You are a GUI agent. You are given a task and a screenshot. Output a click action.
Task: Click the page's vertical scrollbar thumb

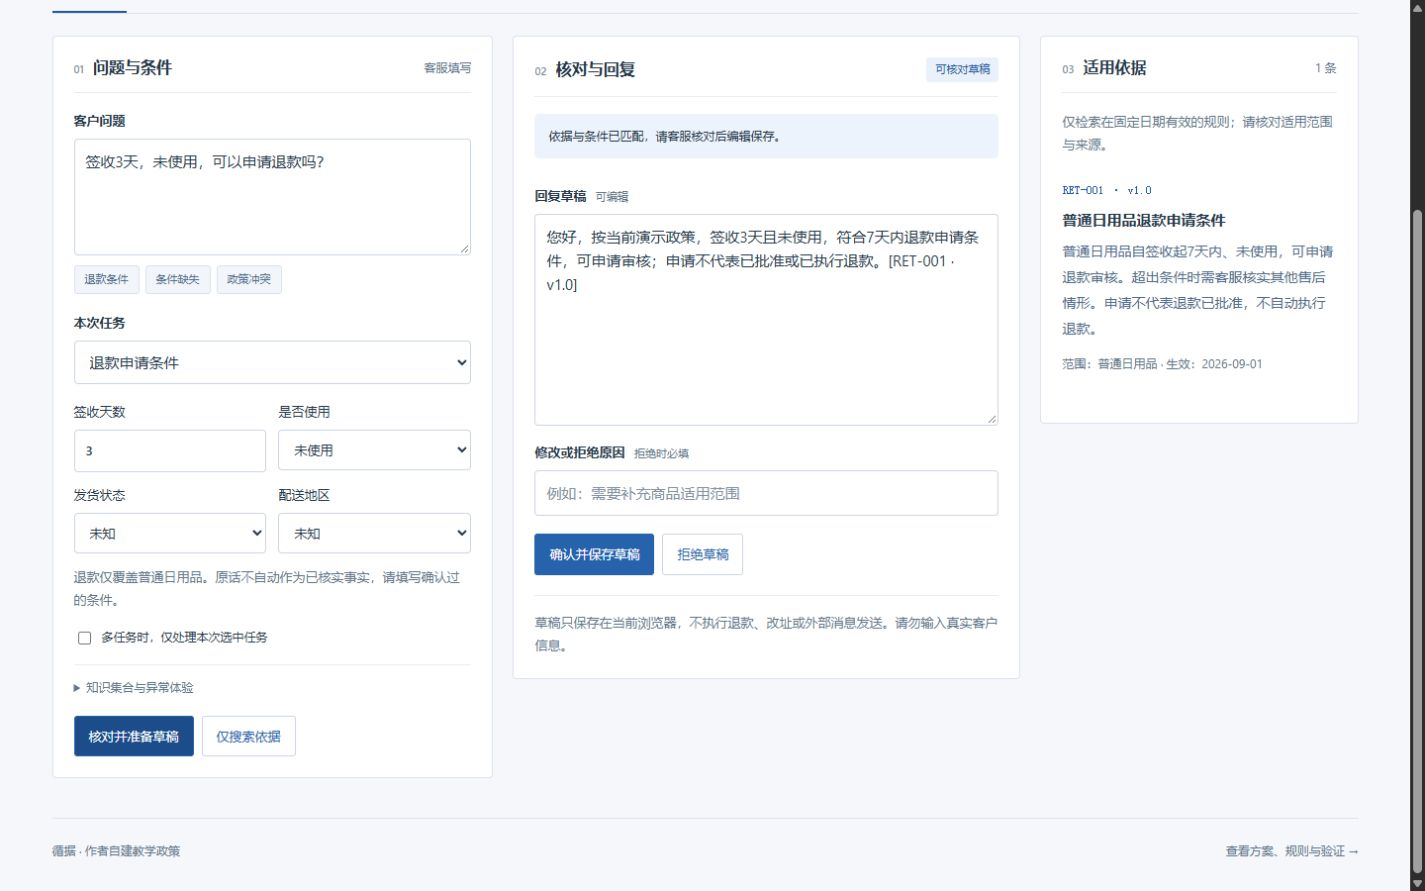pyautogui.click(x=1417, y=540)
